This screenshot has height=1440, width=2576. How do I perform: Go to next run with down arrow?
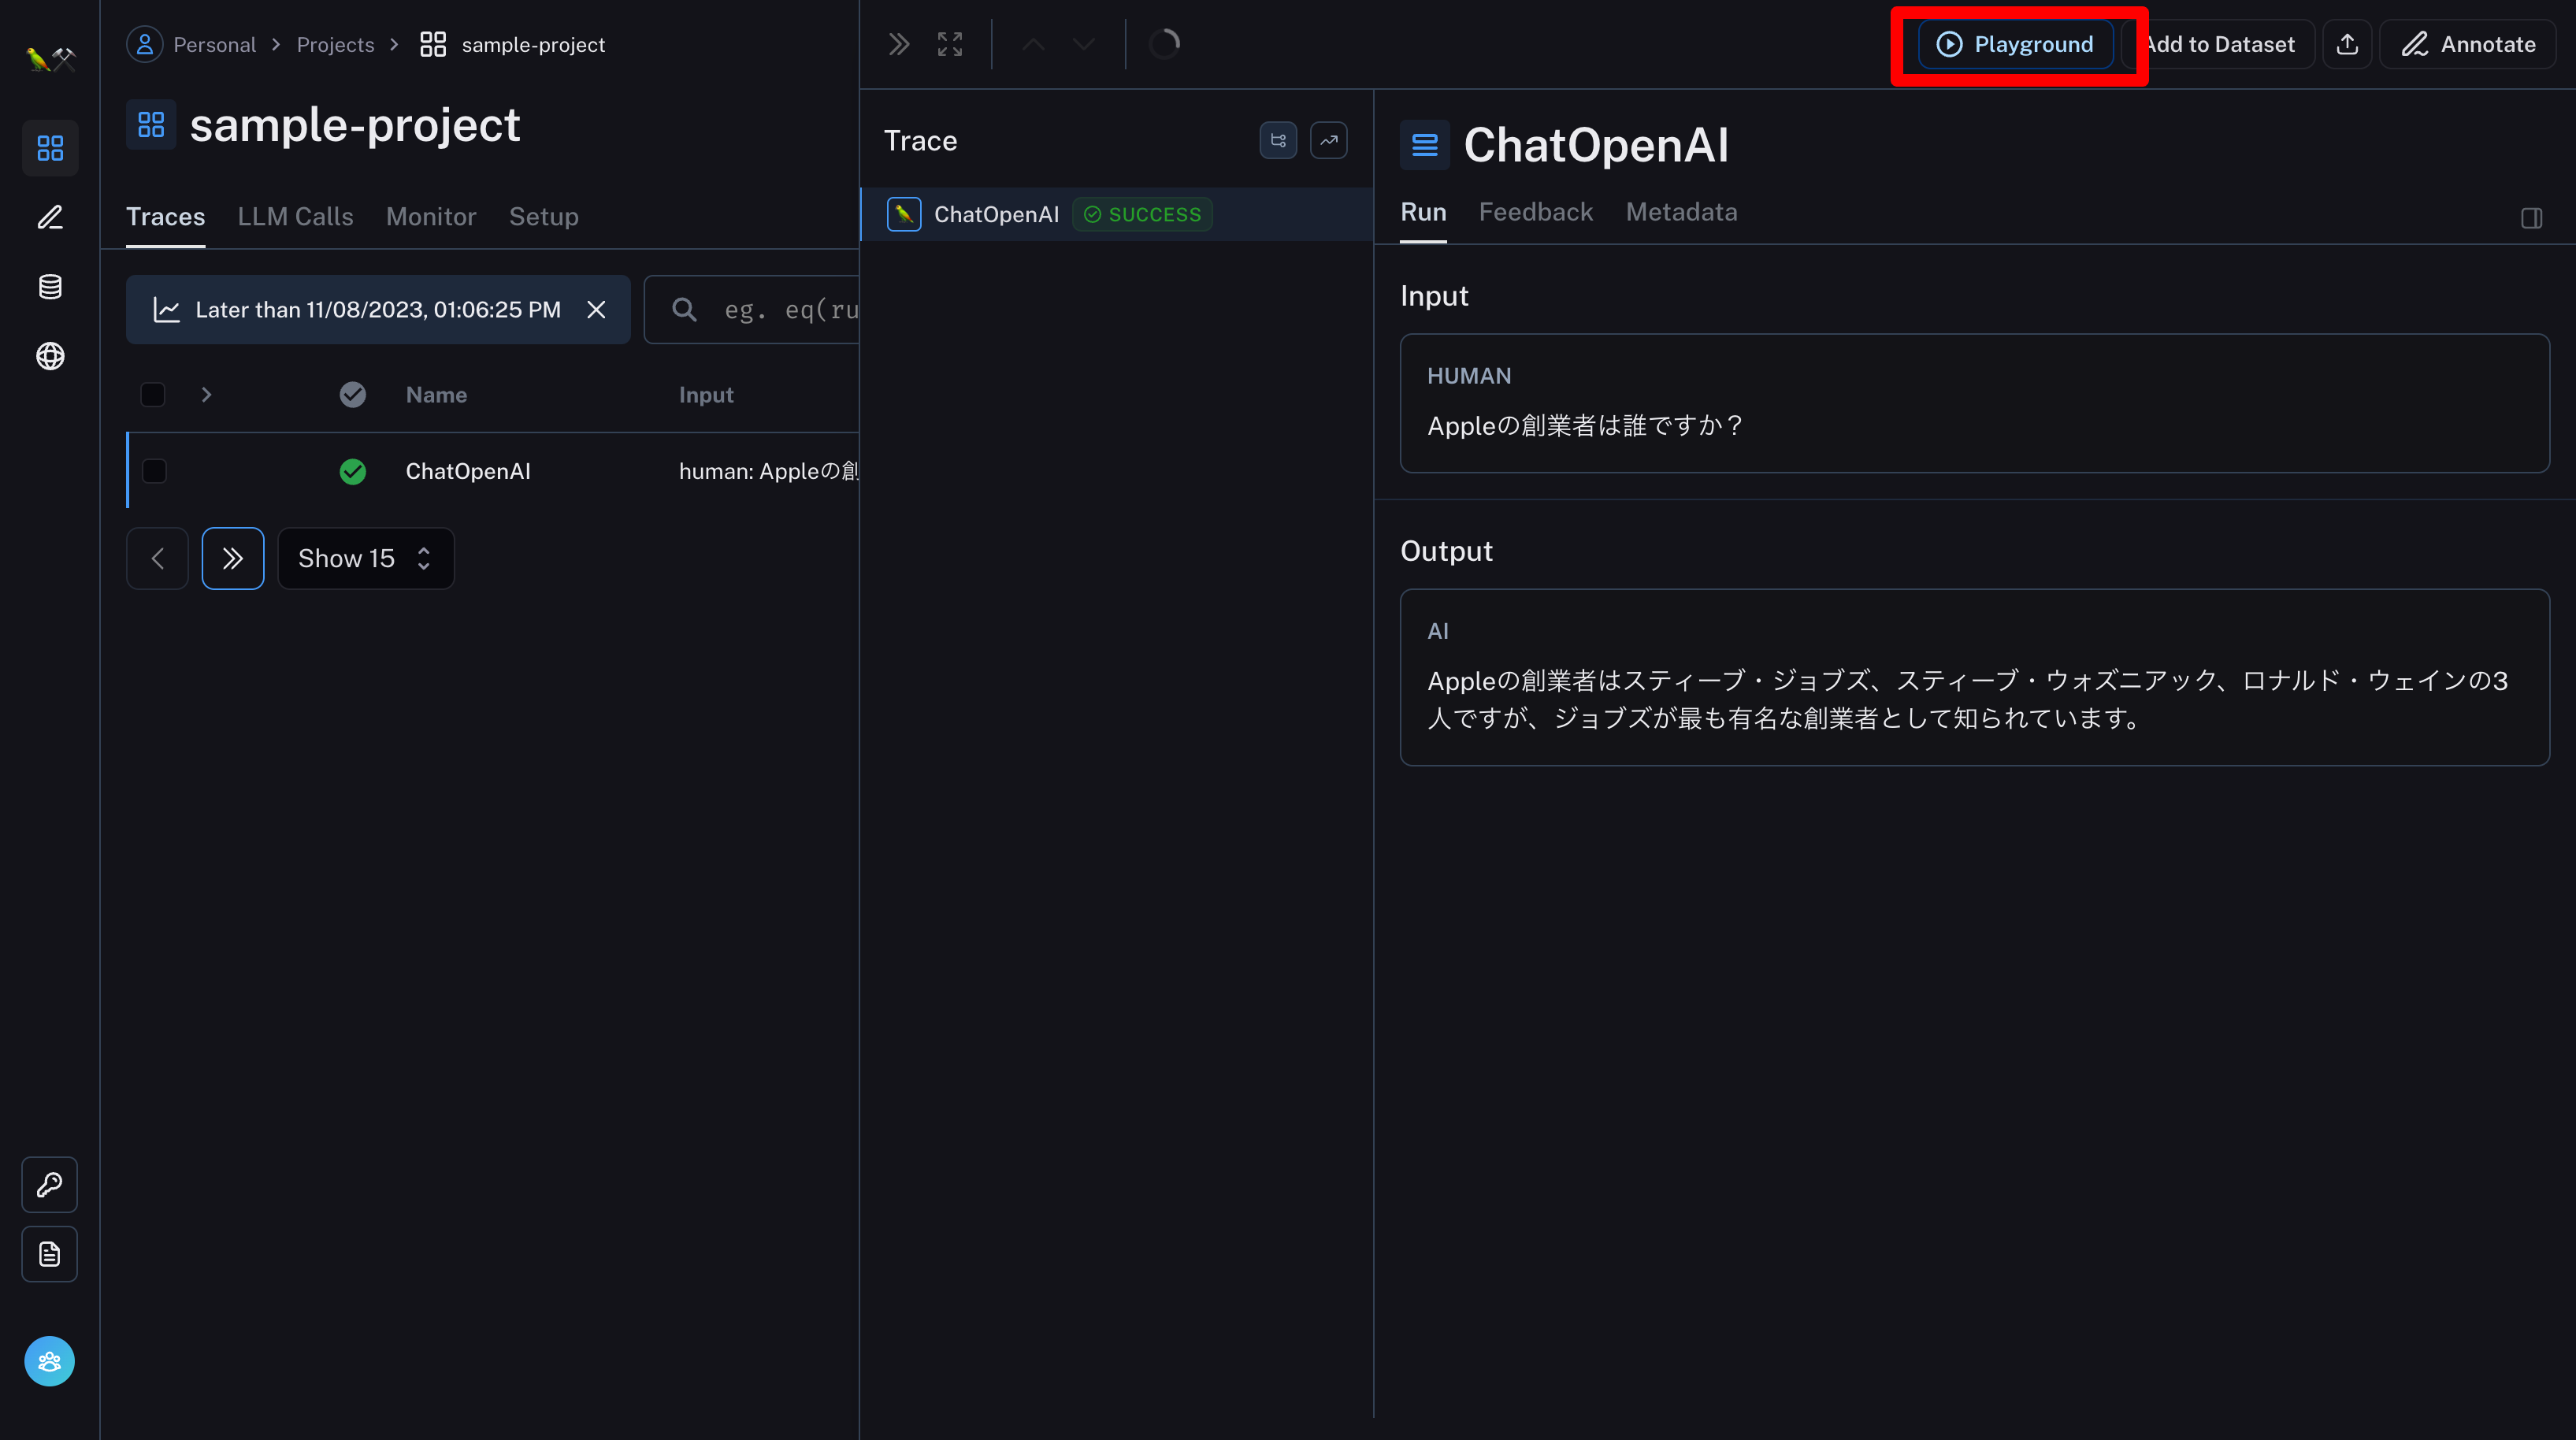pyautogui.click(x=1084, y=44)
